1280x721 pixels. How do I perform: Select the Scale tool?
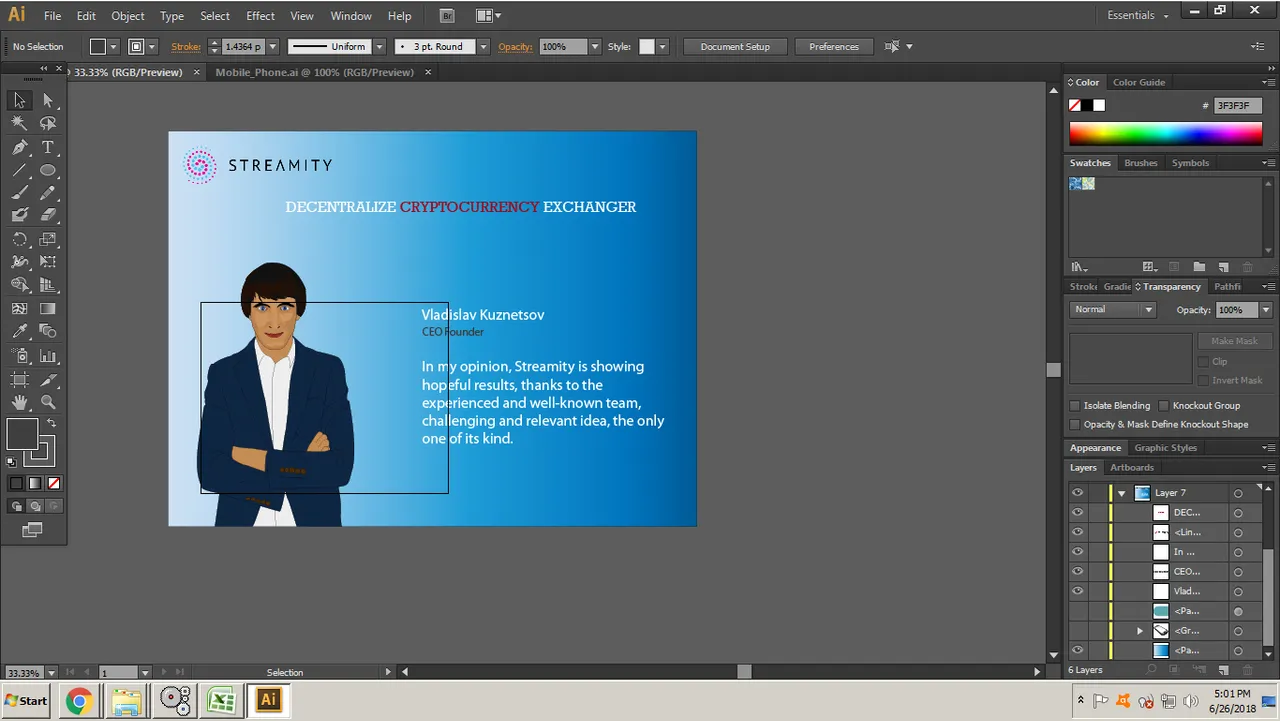[47, 239]
